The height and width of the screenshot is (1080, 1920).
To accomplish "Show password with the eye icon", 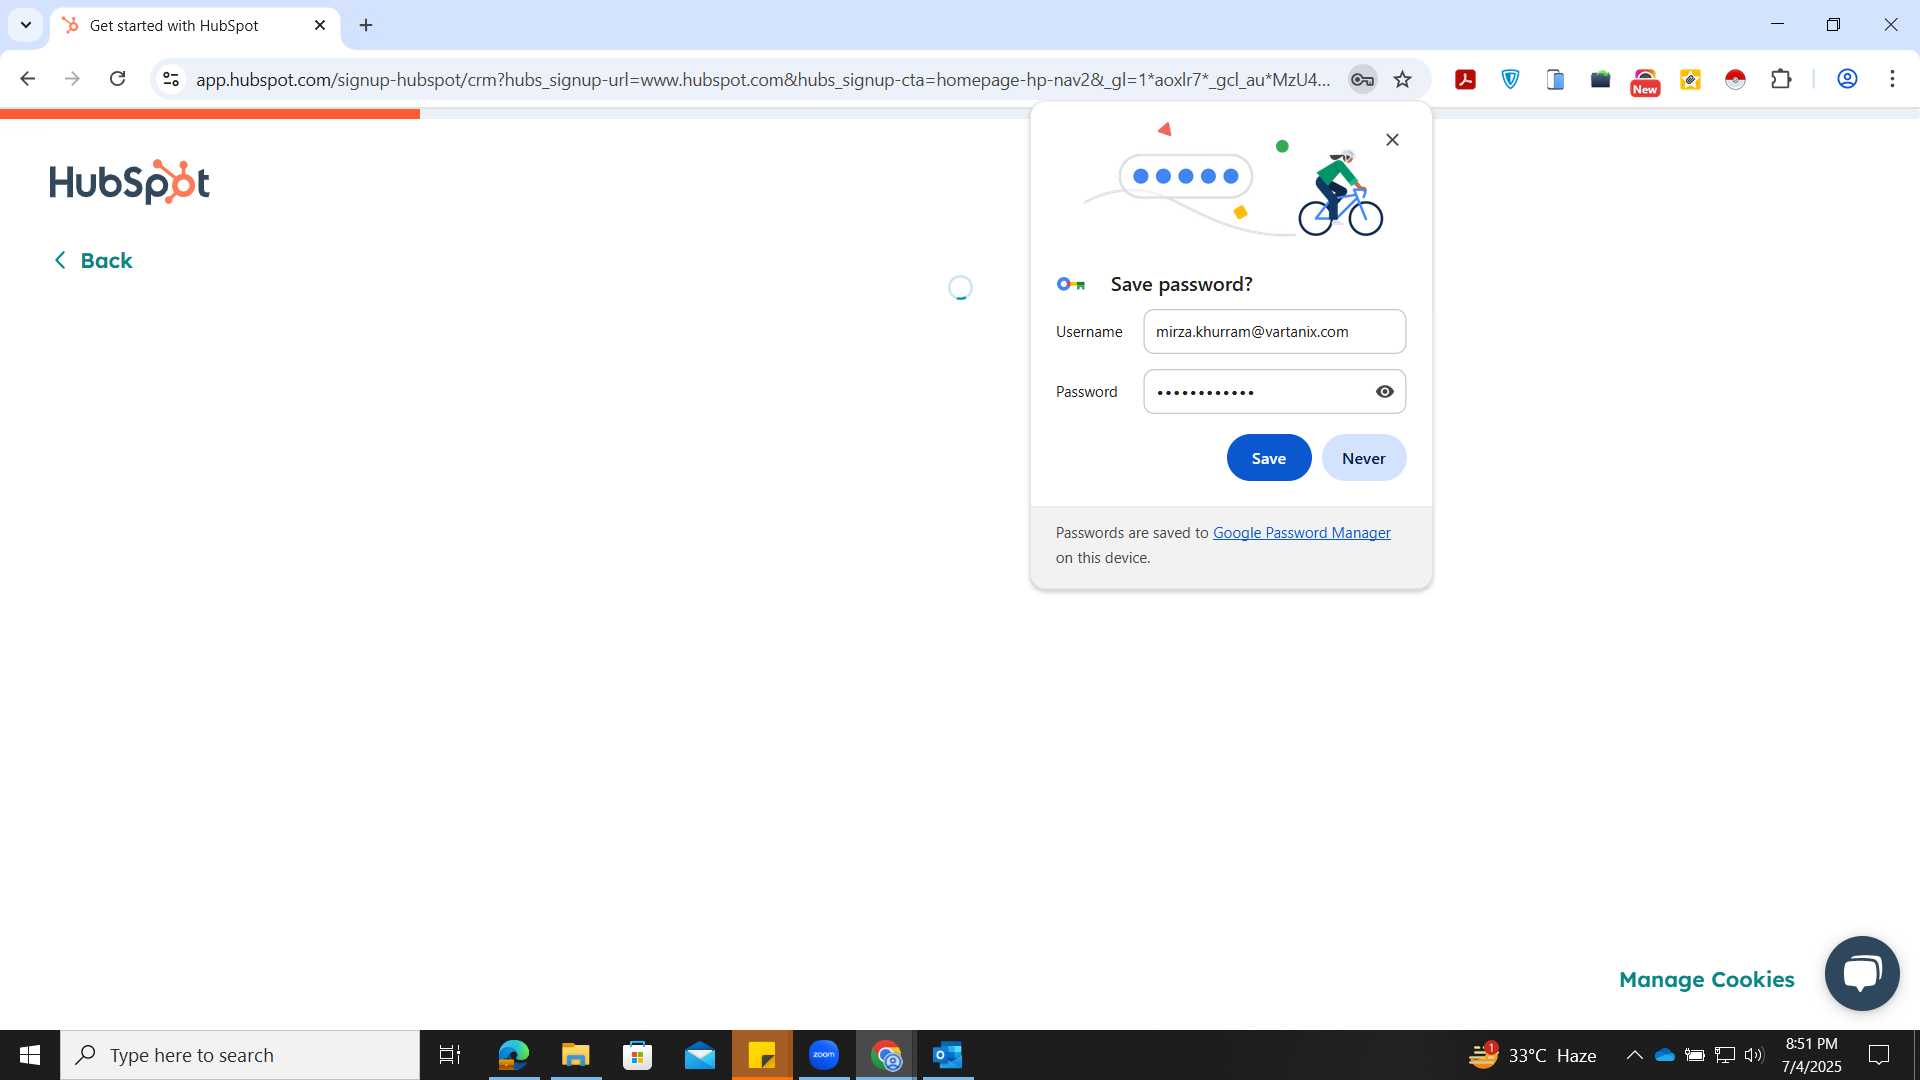I will click(1384, 392).
